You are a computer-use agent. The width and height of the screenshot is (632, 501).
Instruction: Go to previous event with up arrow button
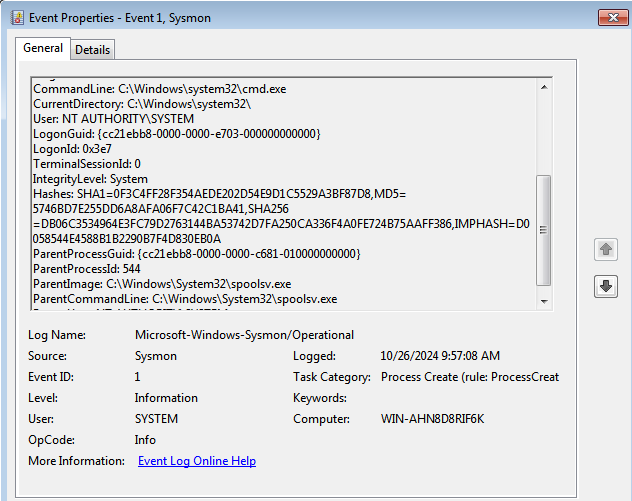click(x=606, y=249)
